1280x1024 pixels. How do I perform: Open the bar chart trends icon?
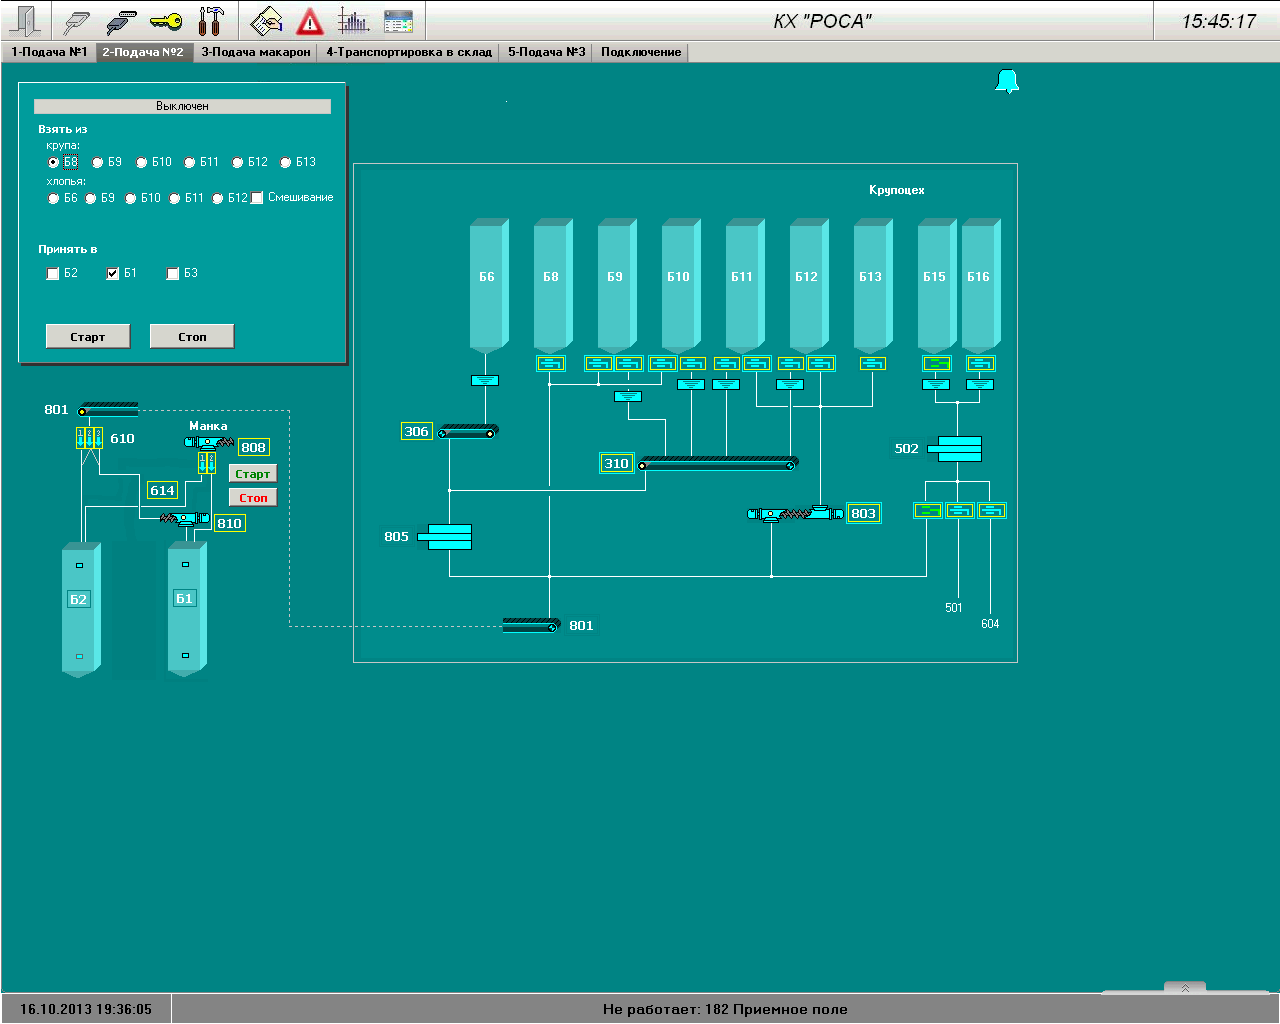coord(353,21)
